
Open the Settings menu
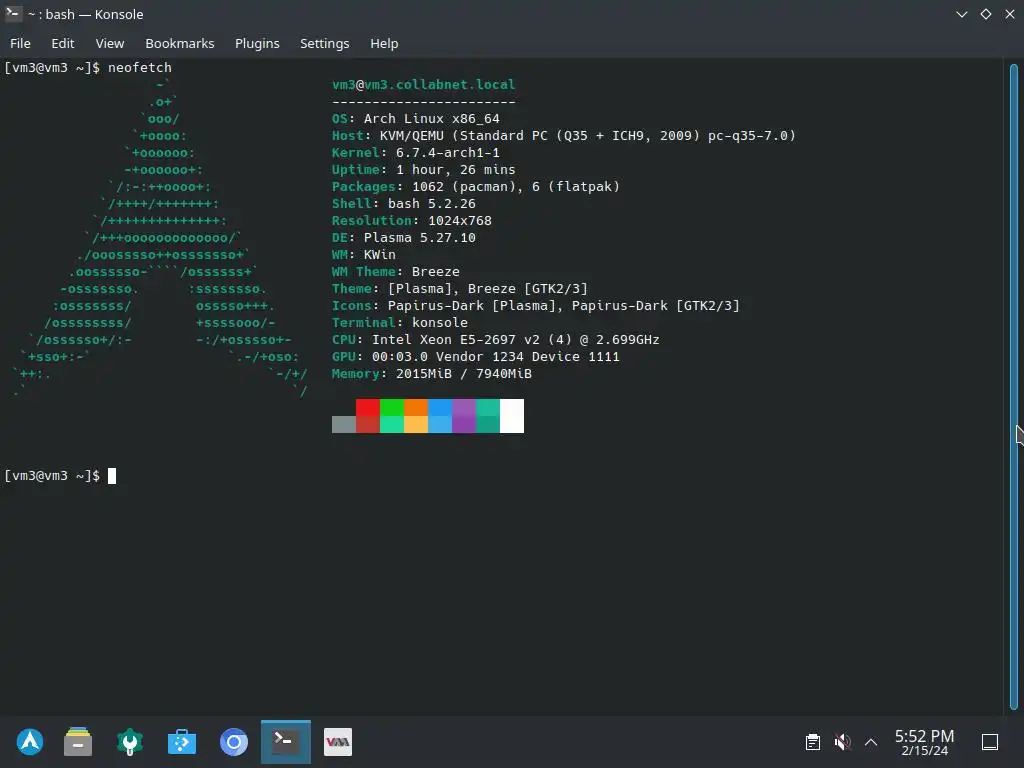coord(325,43)
